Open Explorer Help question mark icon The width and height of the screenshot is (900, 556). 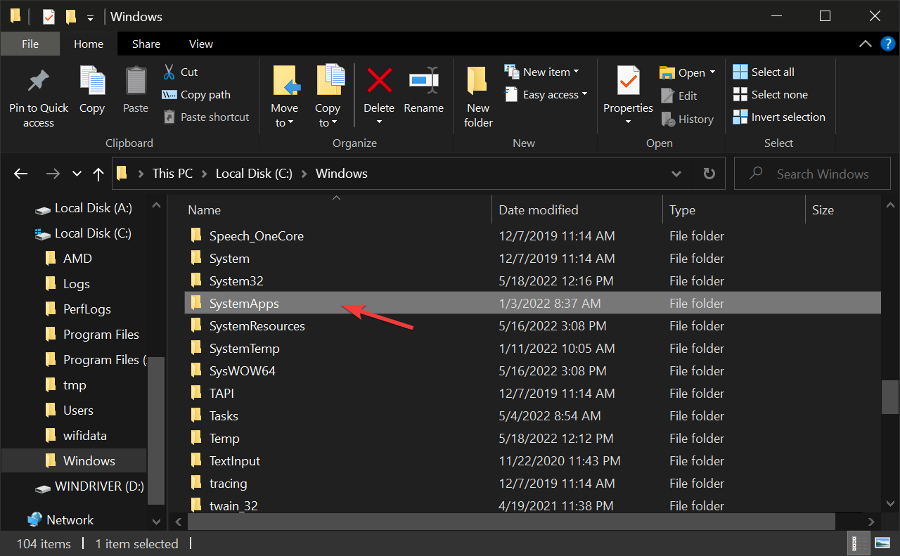tap(887, 44)
